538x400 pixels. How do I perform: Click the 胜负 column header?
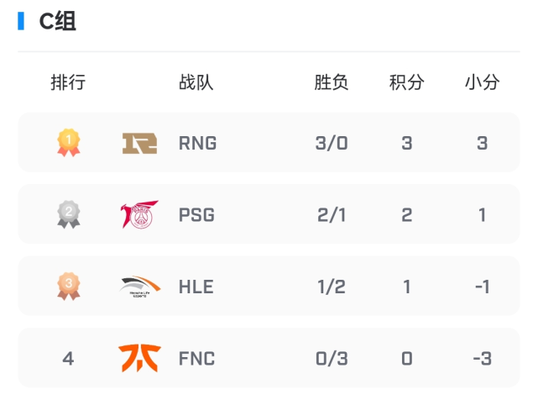point(331,82)
